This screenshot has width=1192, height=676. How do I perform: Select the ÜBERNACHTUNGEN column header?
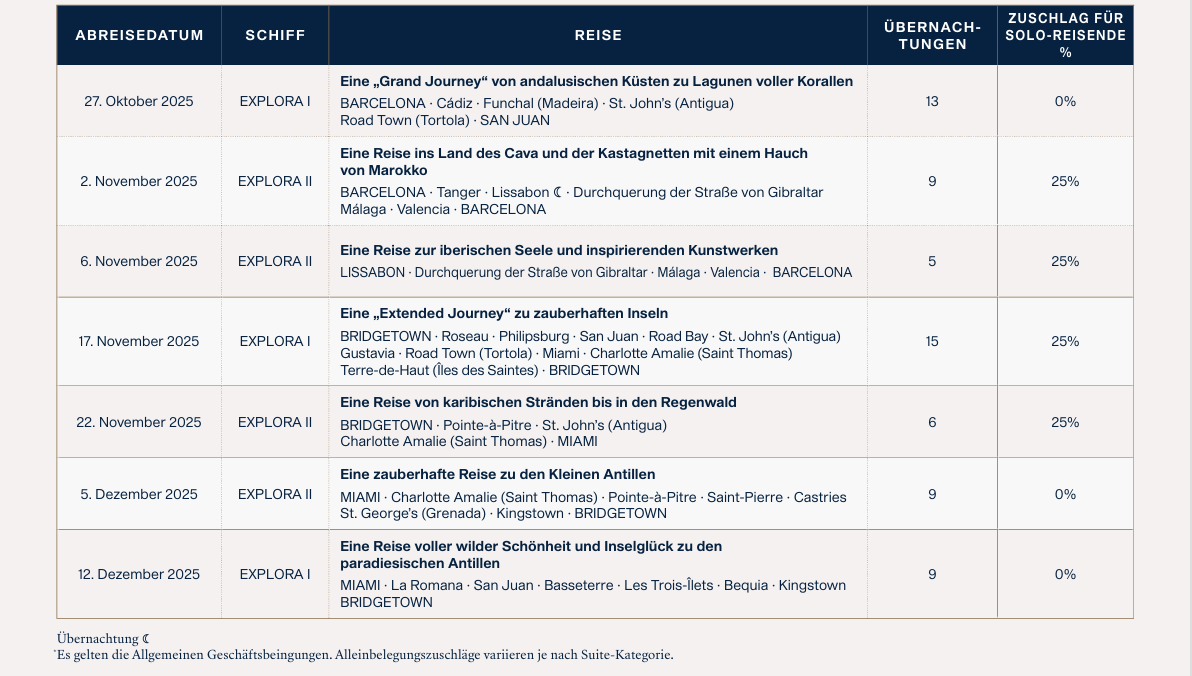tap(932, 35)
